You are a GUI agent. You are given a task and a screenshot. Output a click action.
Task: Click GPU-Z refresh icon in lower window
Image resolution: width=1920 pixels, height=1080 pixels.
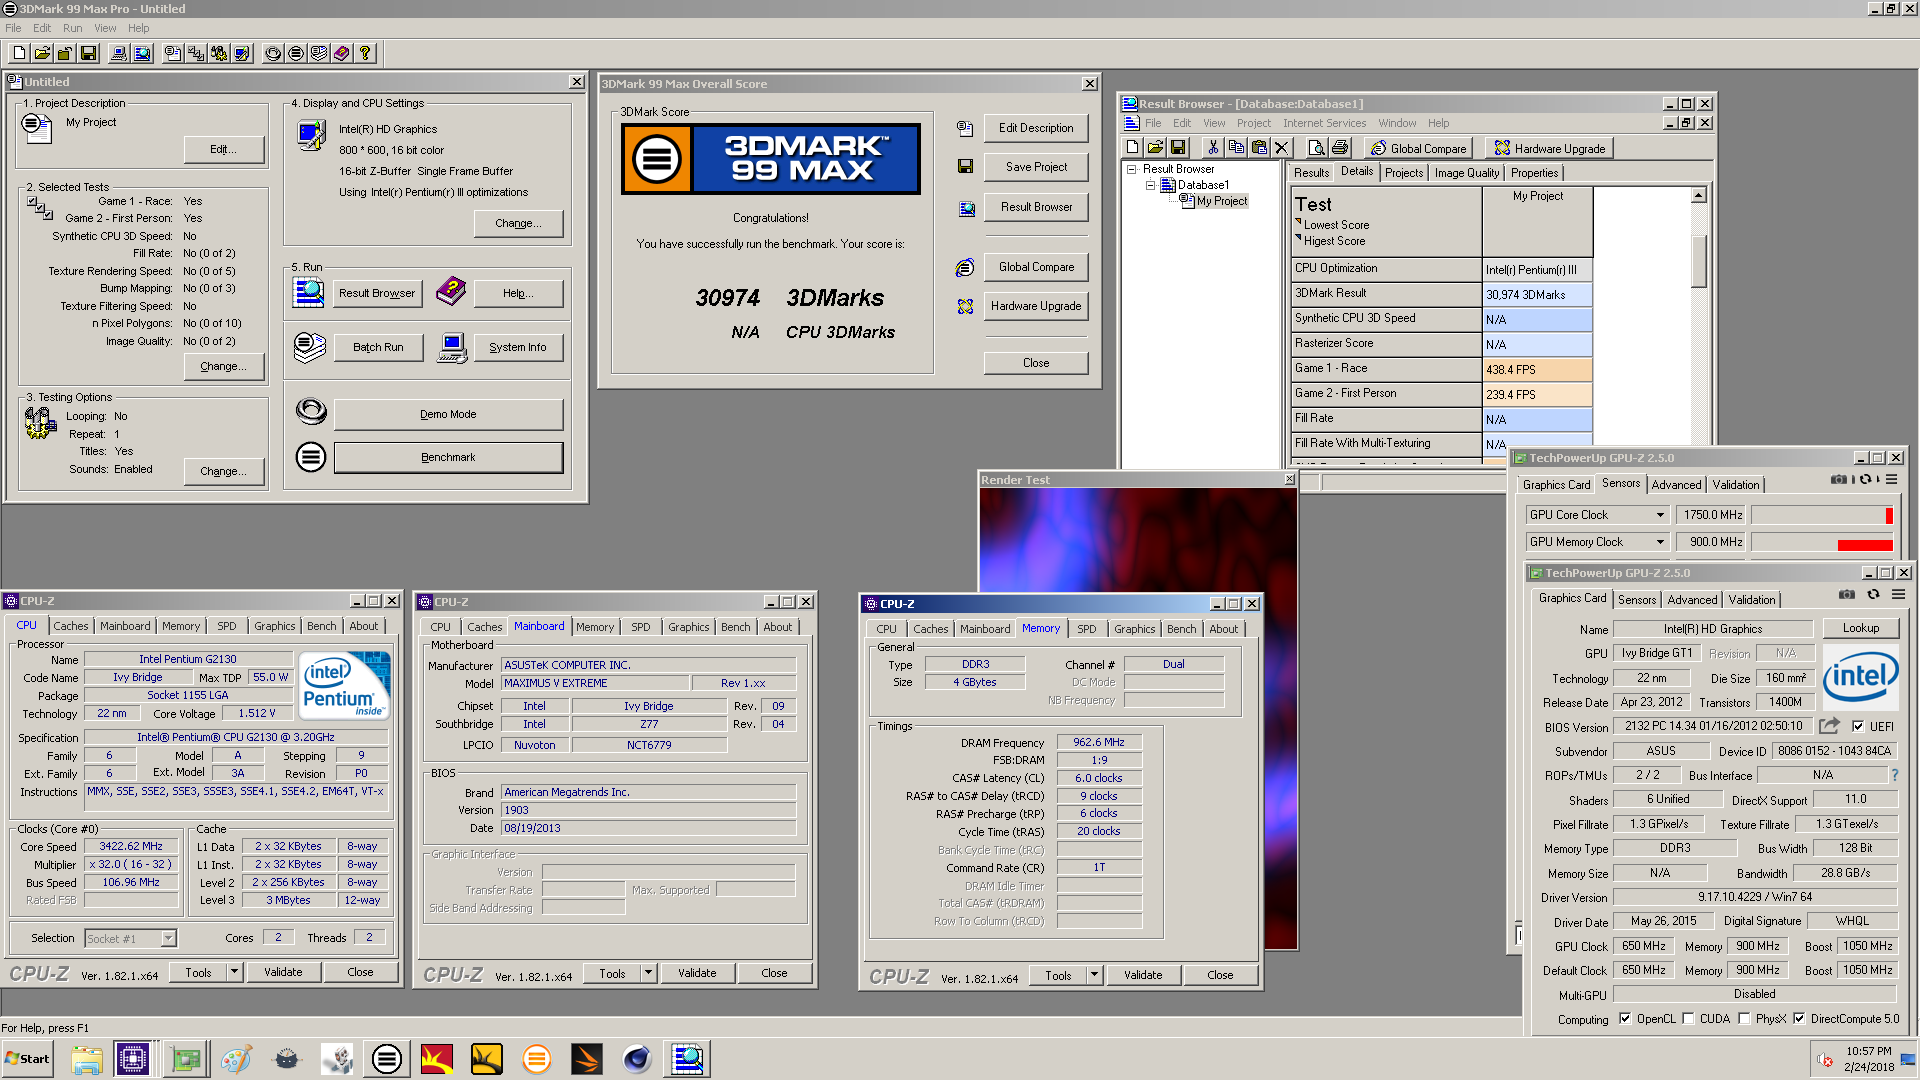pyautogui.click(x=1873, y=595)
